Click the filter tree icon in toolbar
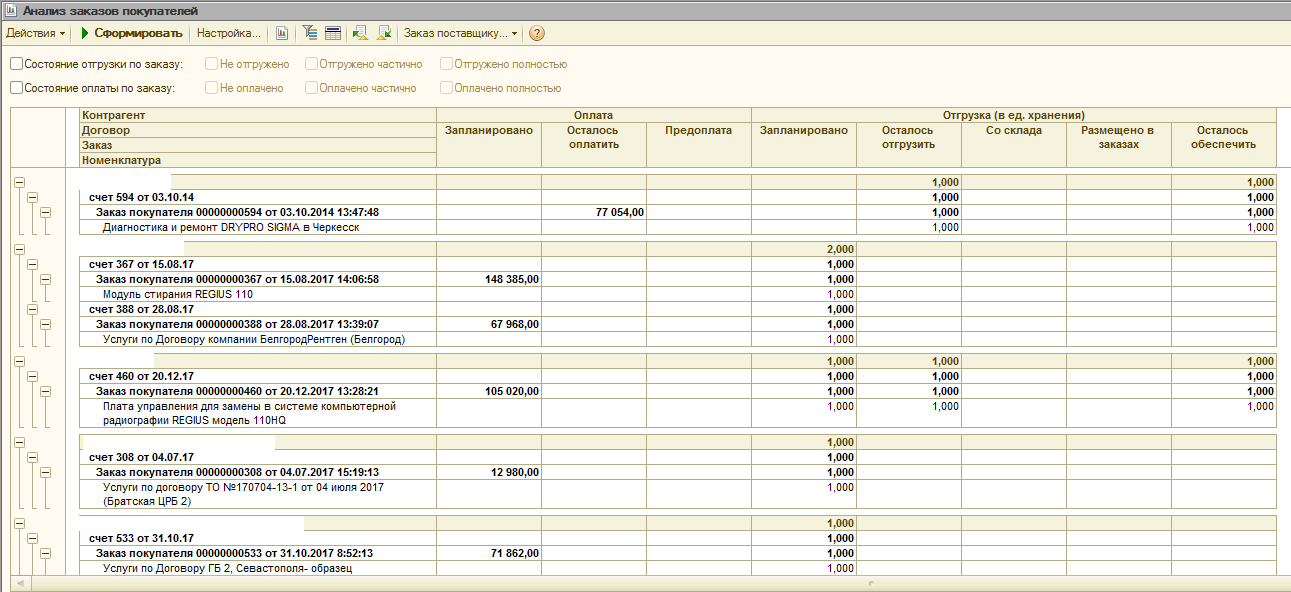This screenshot has height=592, width=1291. 310,33
